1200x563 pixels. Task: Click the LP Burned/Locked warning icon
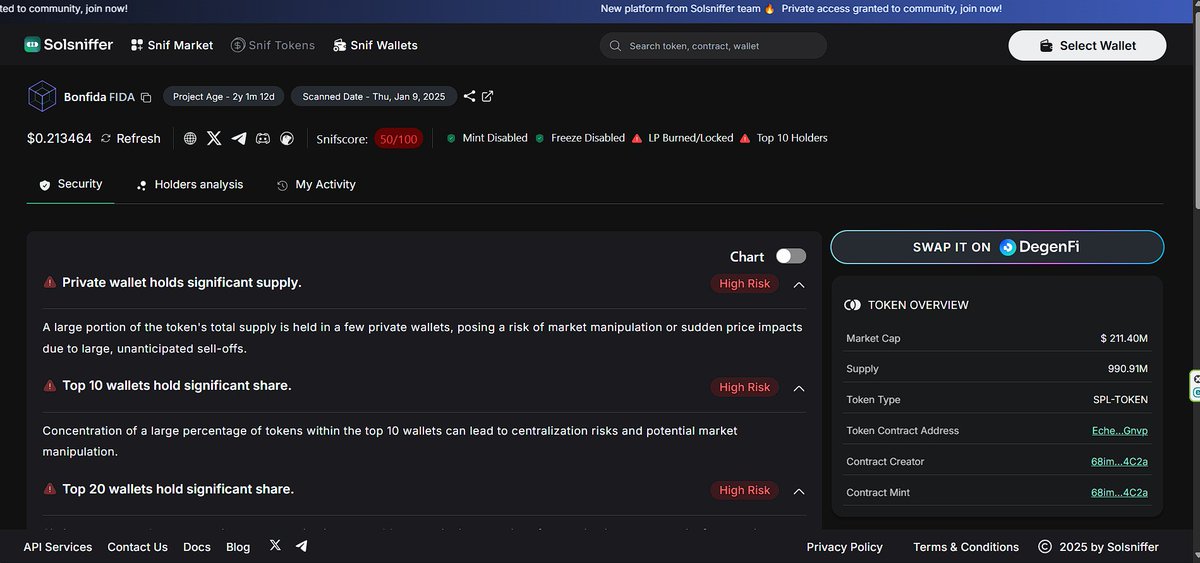[637, 138]
